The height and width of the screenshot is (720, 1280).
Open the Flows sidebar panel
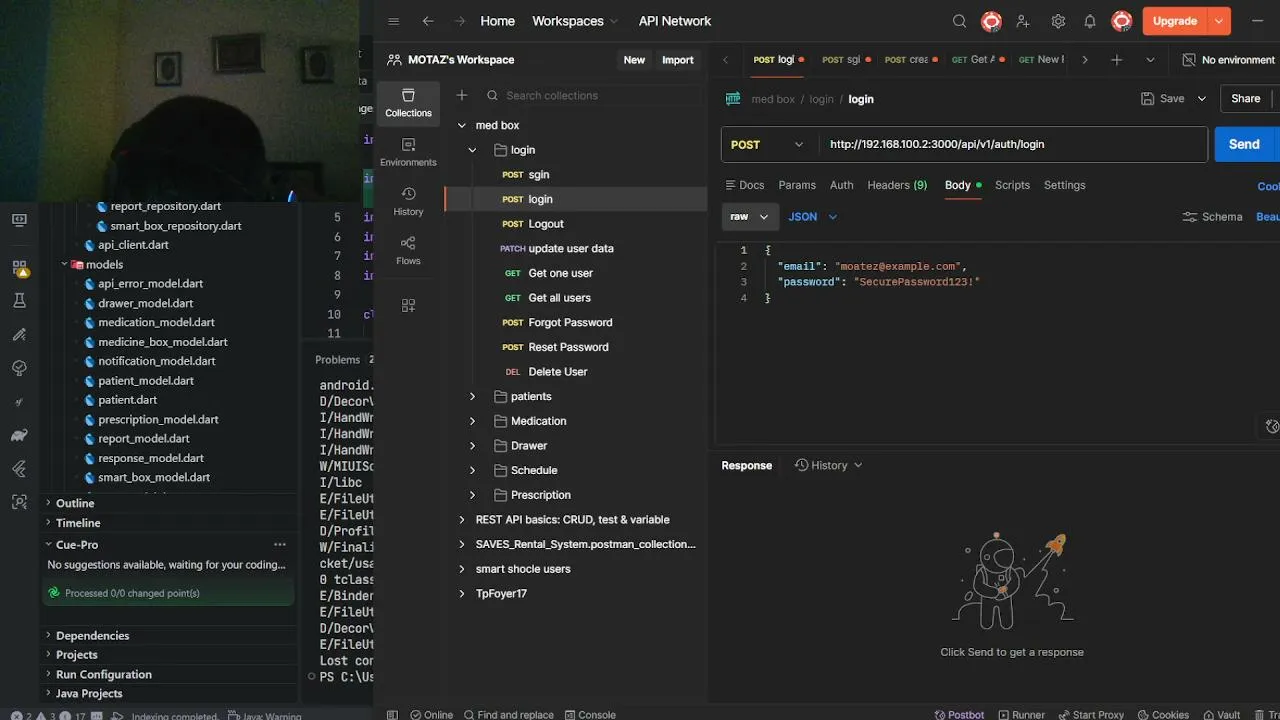408,250
